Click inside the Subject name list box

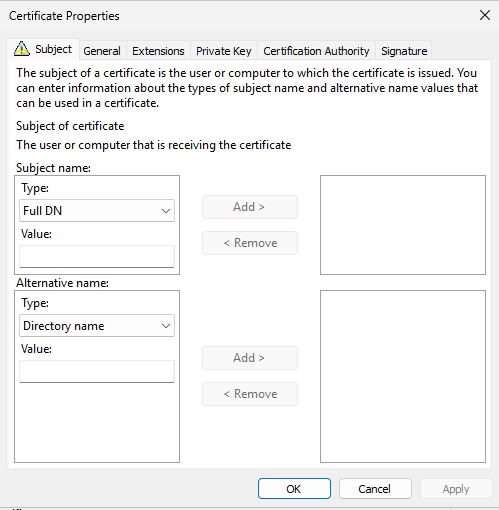(403, 225)
